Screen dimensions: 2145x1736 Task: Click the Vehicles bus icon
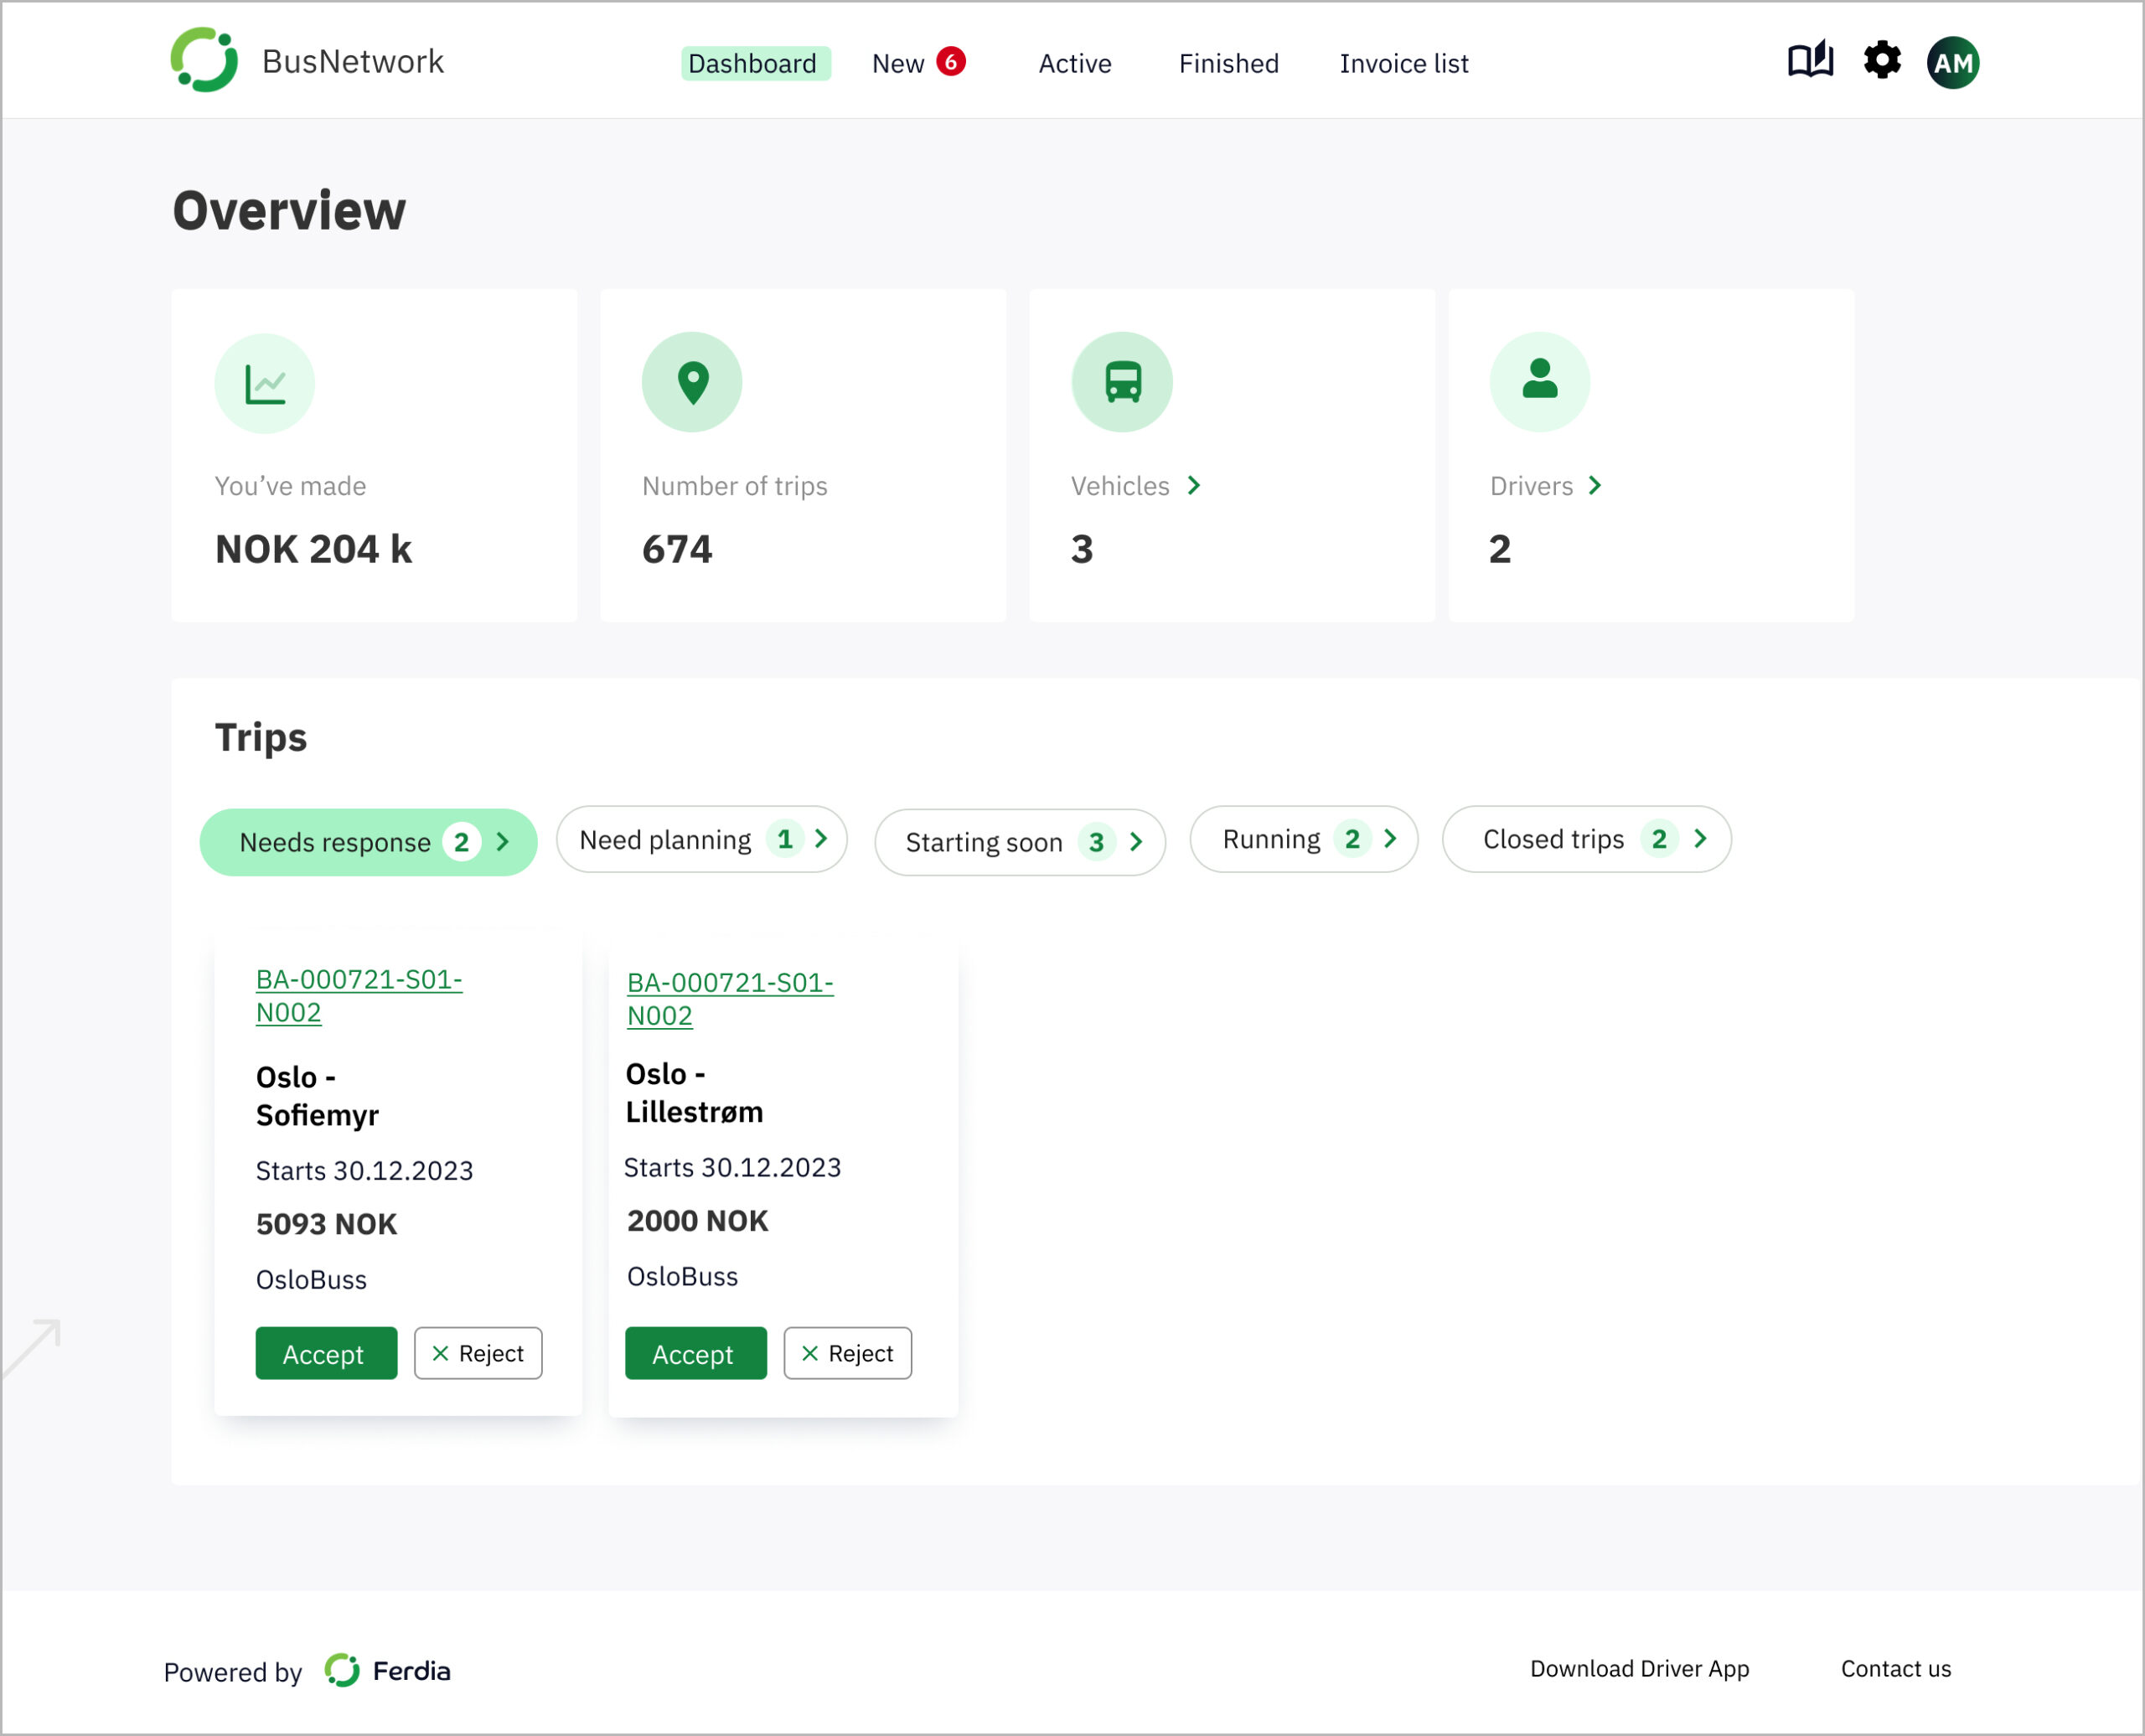[x=1122, y=382]
